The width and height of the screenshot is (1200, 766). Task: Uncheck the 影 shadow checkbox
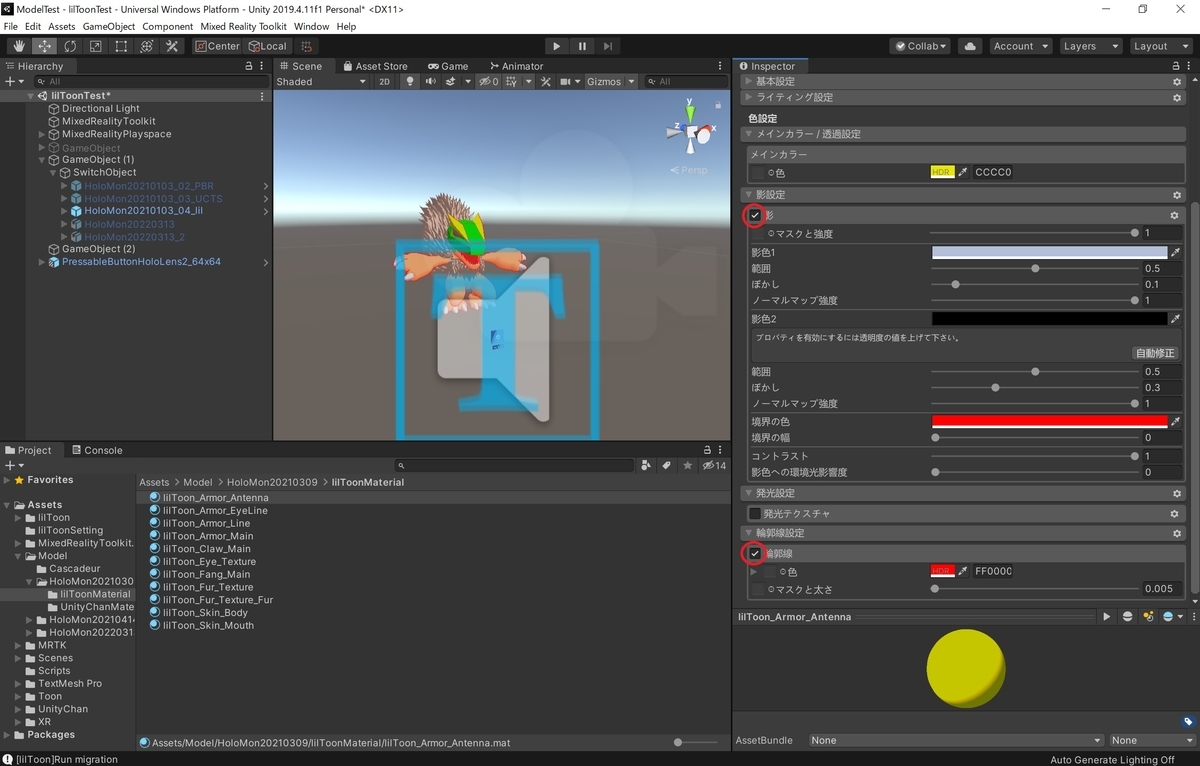(x=755, y=215)
